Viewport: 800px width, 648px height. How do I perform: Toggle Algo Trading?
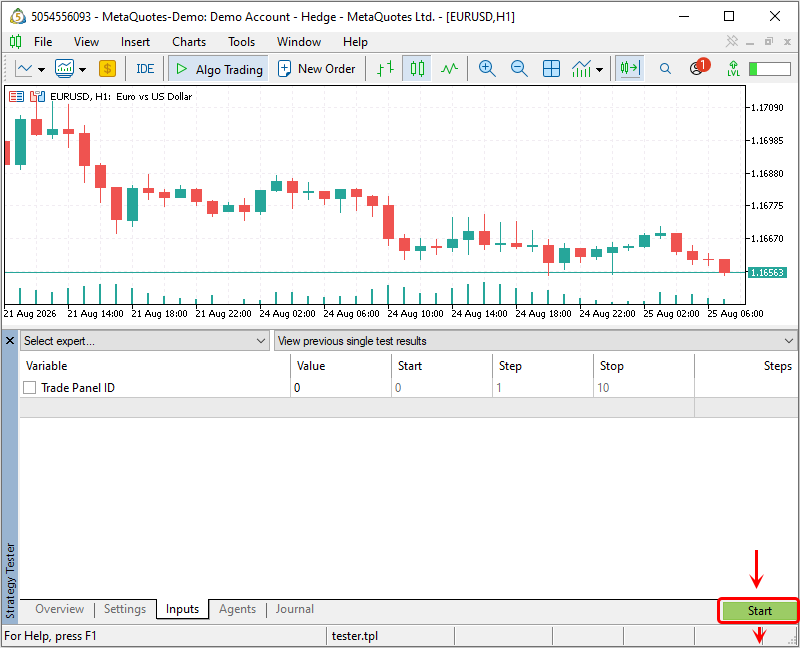pos(219,69)
